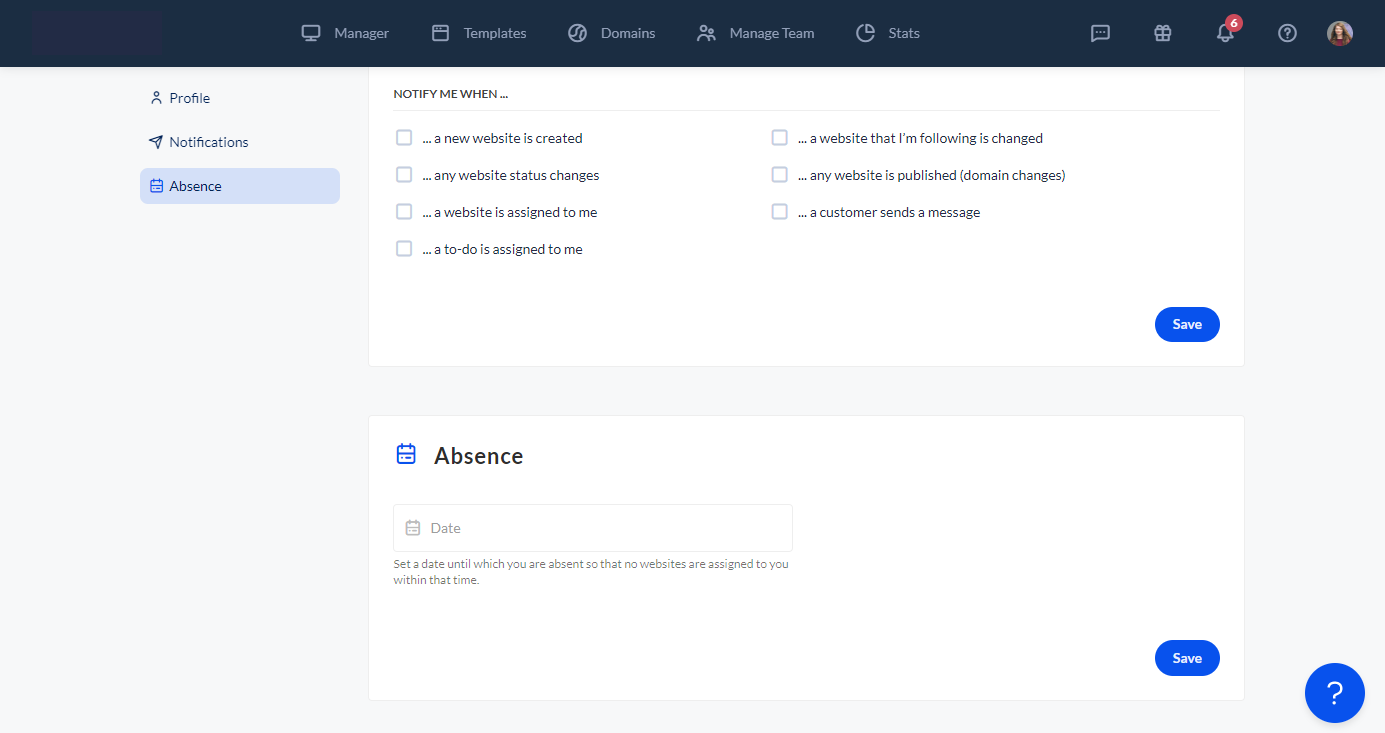The height and width of the screenshot is (733, 1385).
Task: Enable 'a new website is created' notification
Action: [404, 138]
